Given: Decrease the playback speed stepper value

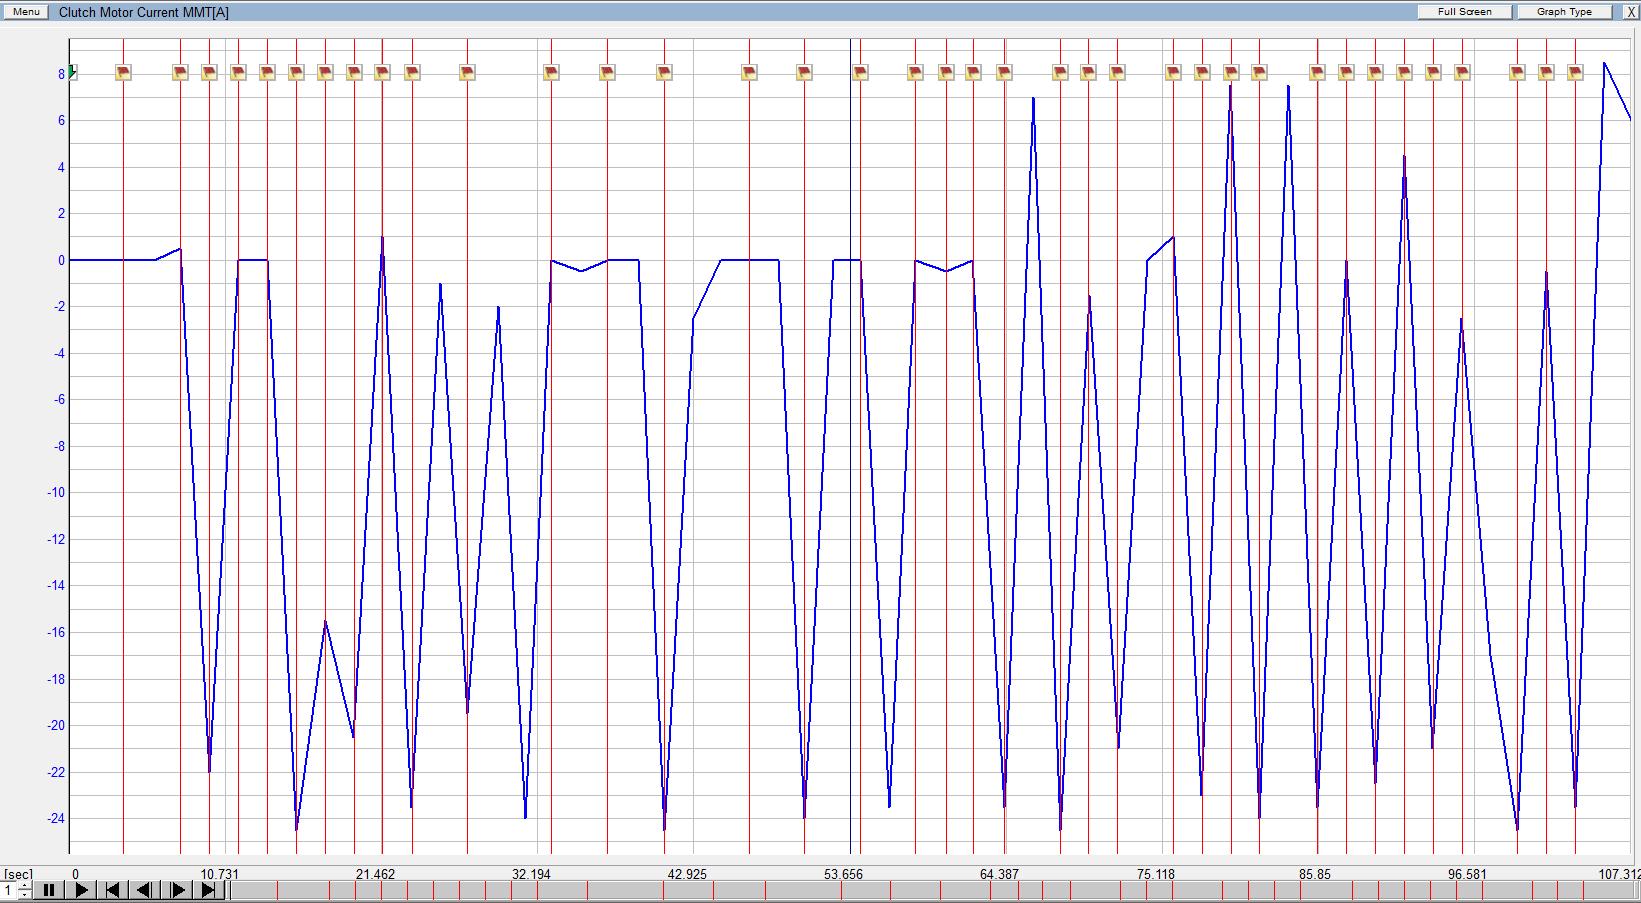Looking at the screenshot, I should pos(24,895).
